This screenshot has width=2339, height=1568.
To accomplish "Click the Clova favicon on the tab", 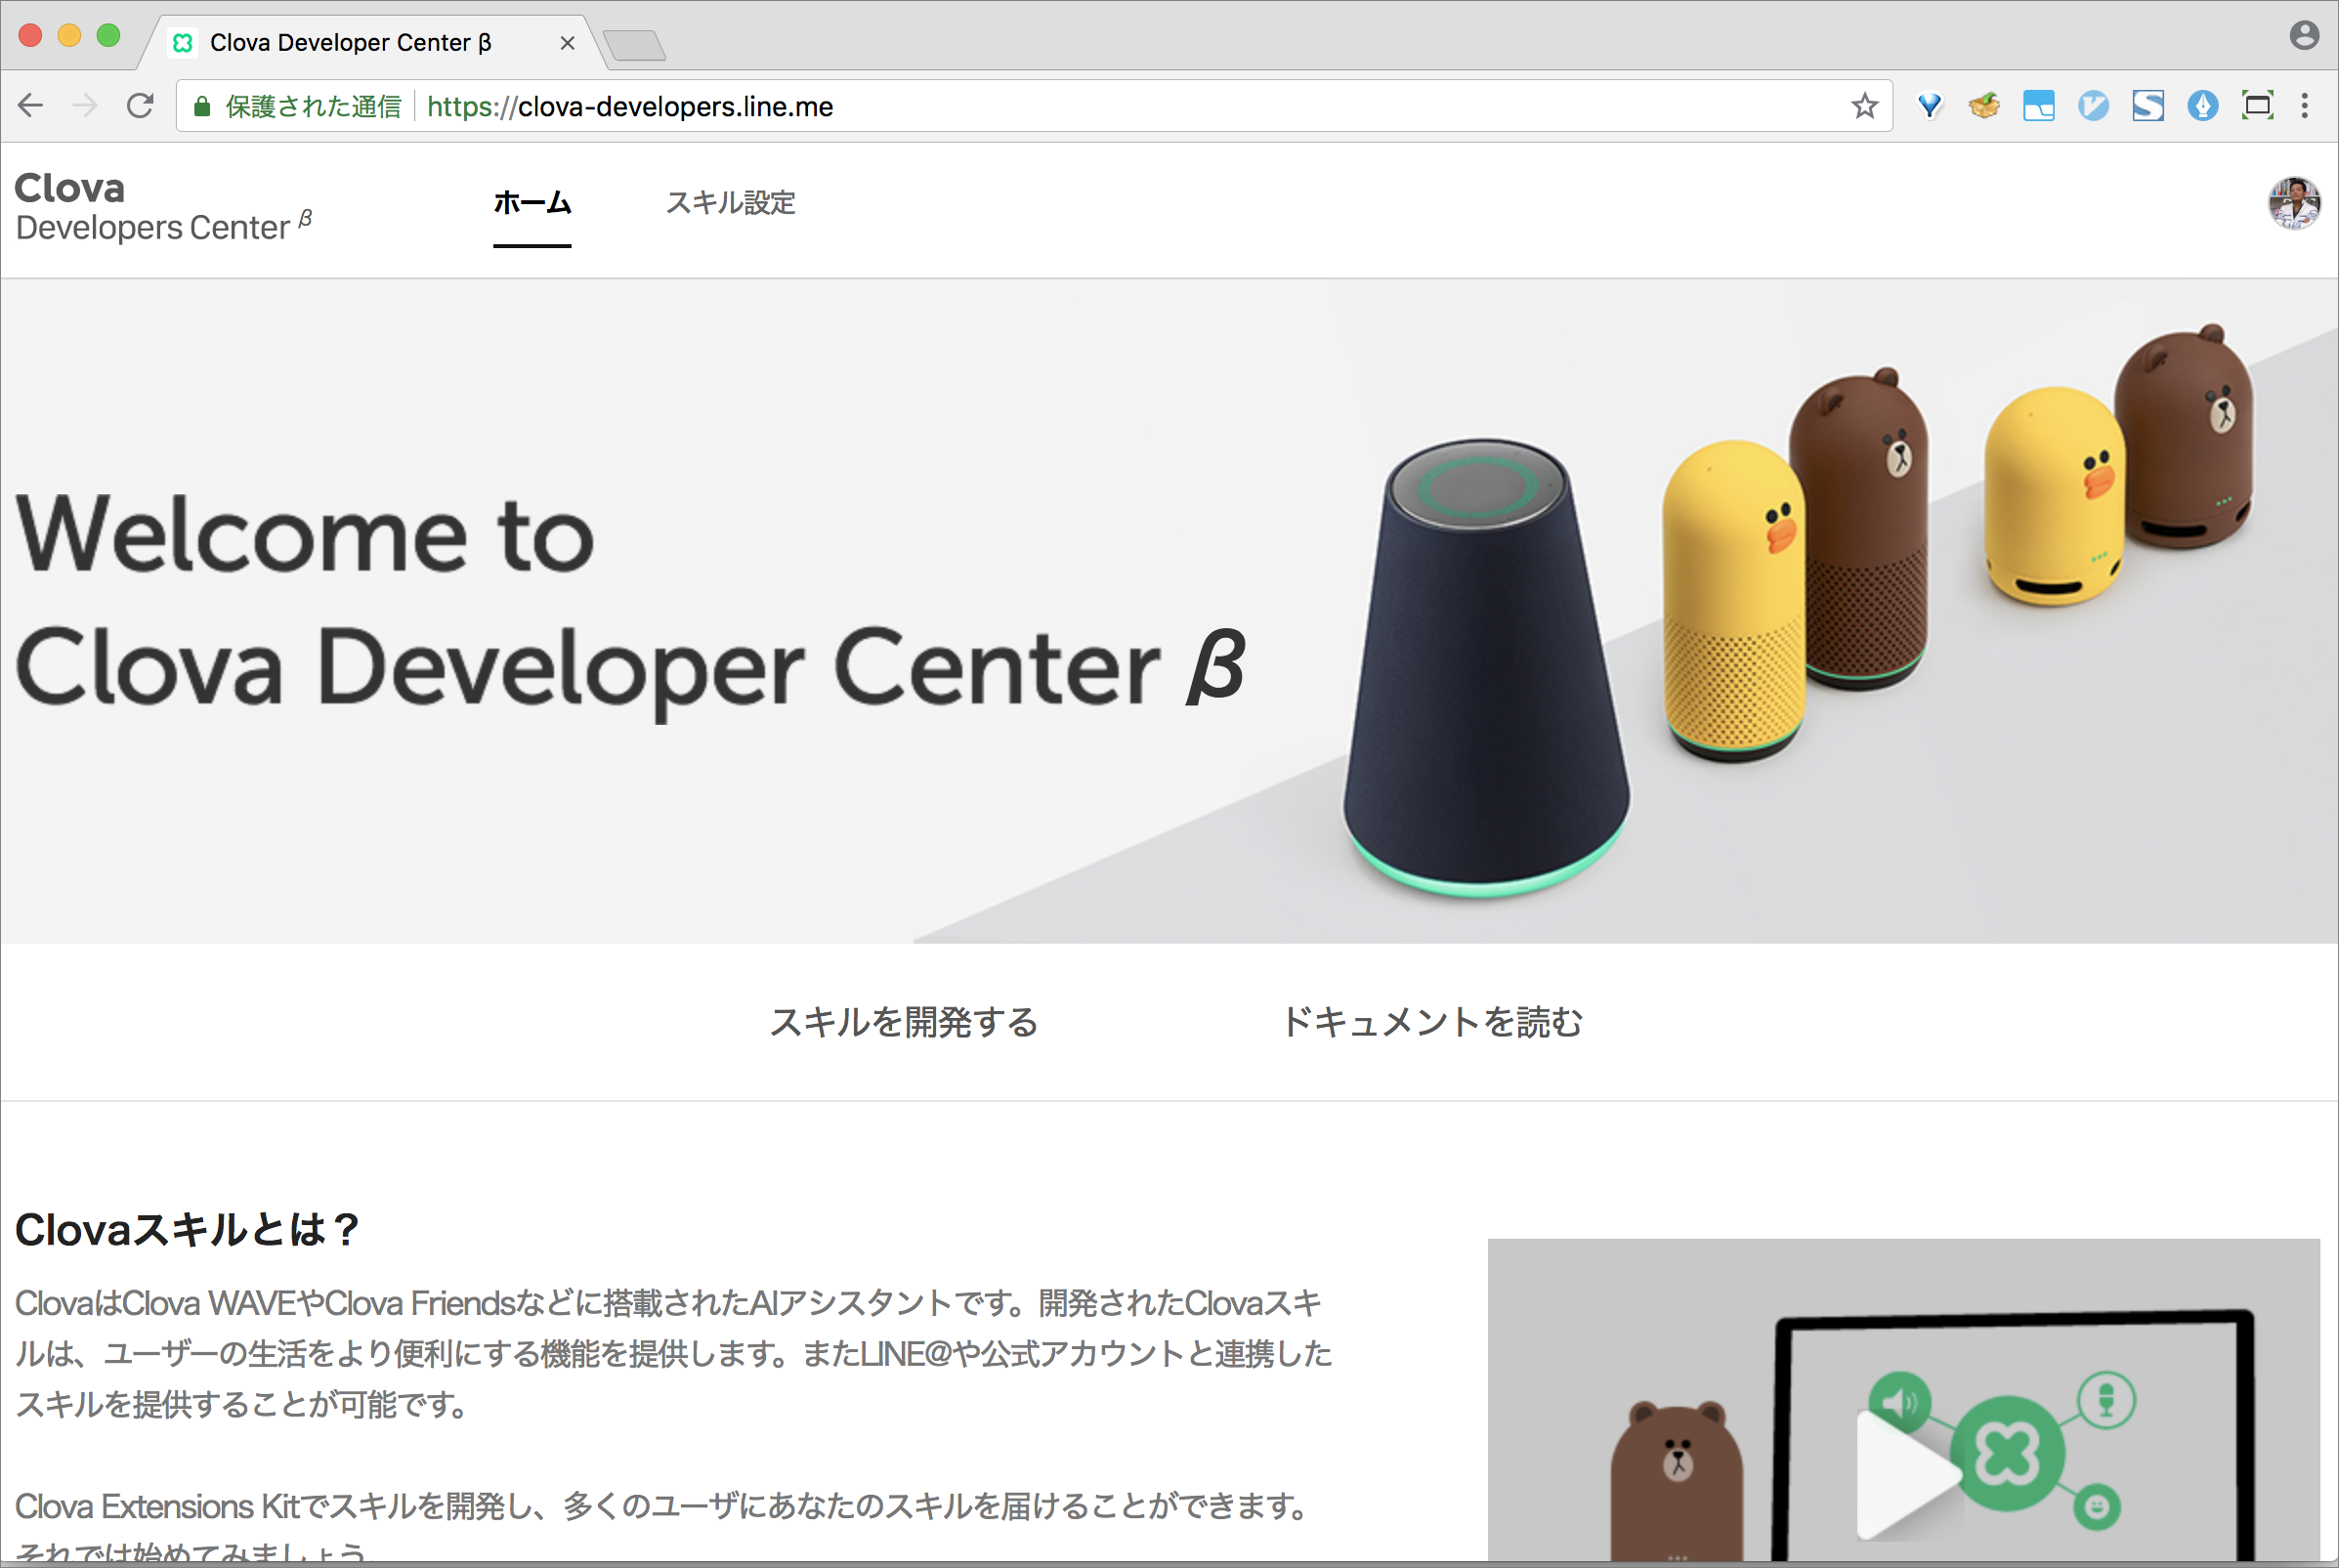I will [182, 43].
